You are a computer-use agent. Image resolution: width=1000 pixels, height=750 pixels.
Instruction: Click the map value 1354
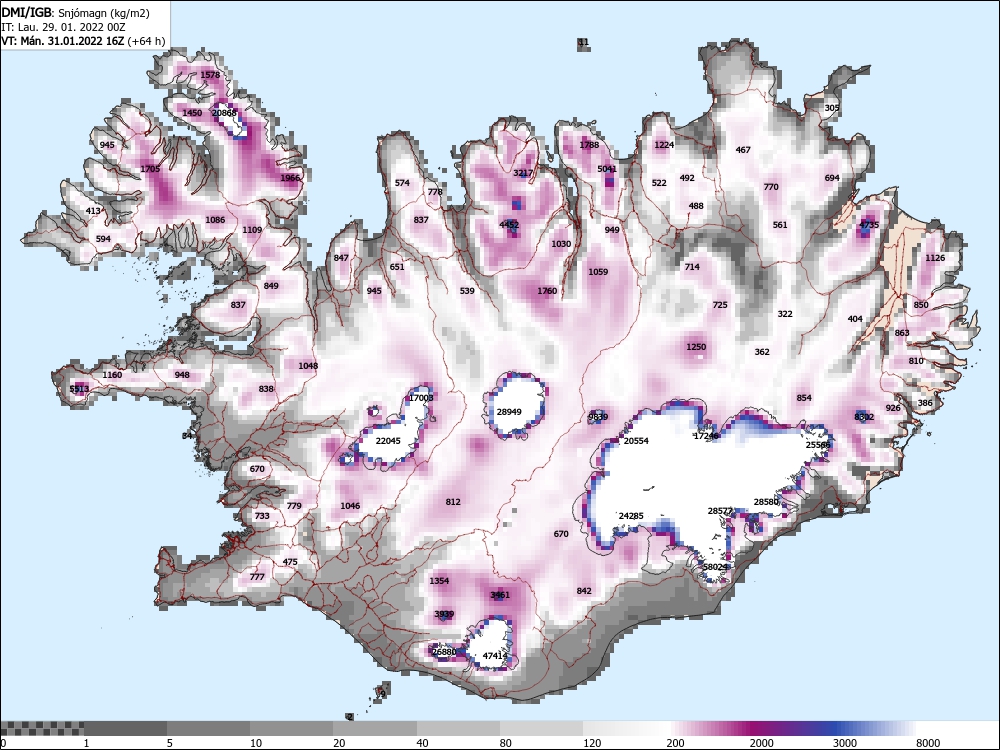pyautogui.click(x=439, y=581)
